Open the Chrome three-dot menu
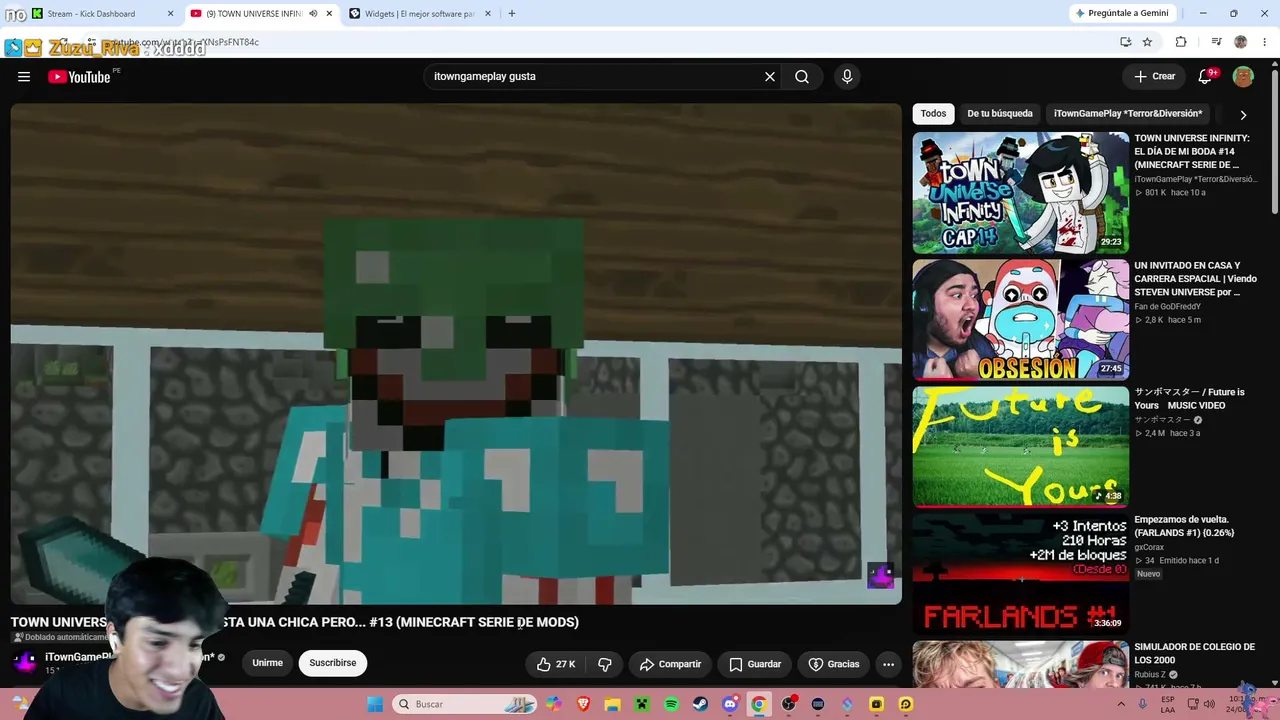Image resolution: width=1280 pixels, height=720 pixels. pos(1266,42)
